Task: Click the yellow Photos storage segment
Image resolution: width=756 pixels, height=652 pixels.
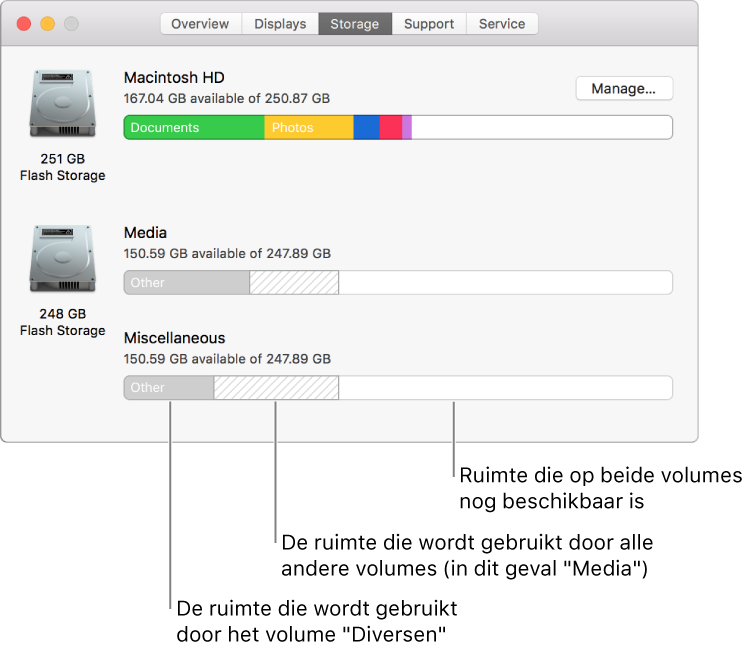Action: (x=309, y=127)
